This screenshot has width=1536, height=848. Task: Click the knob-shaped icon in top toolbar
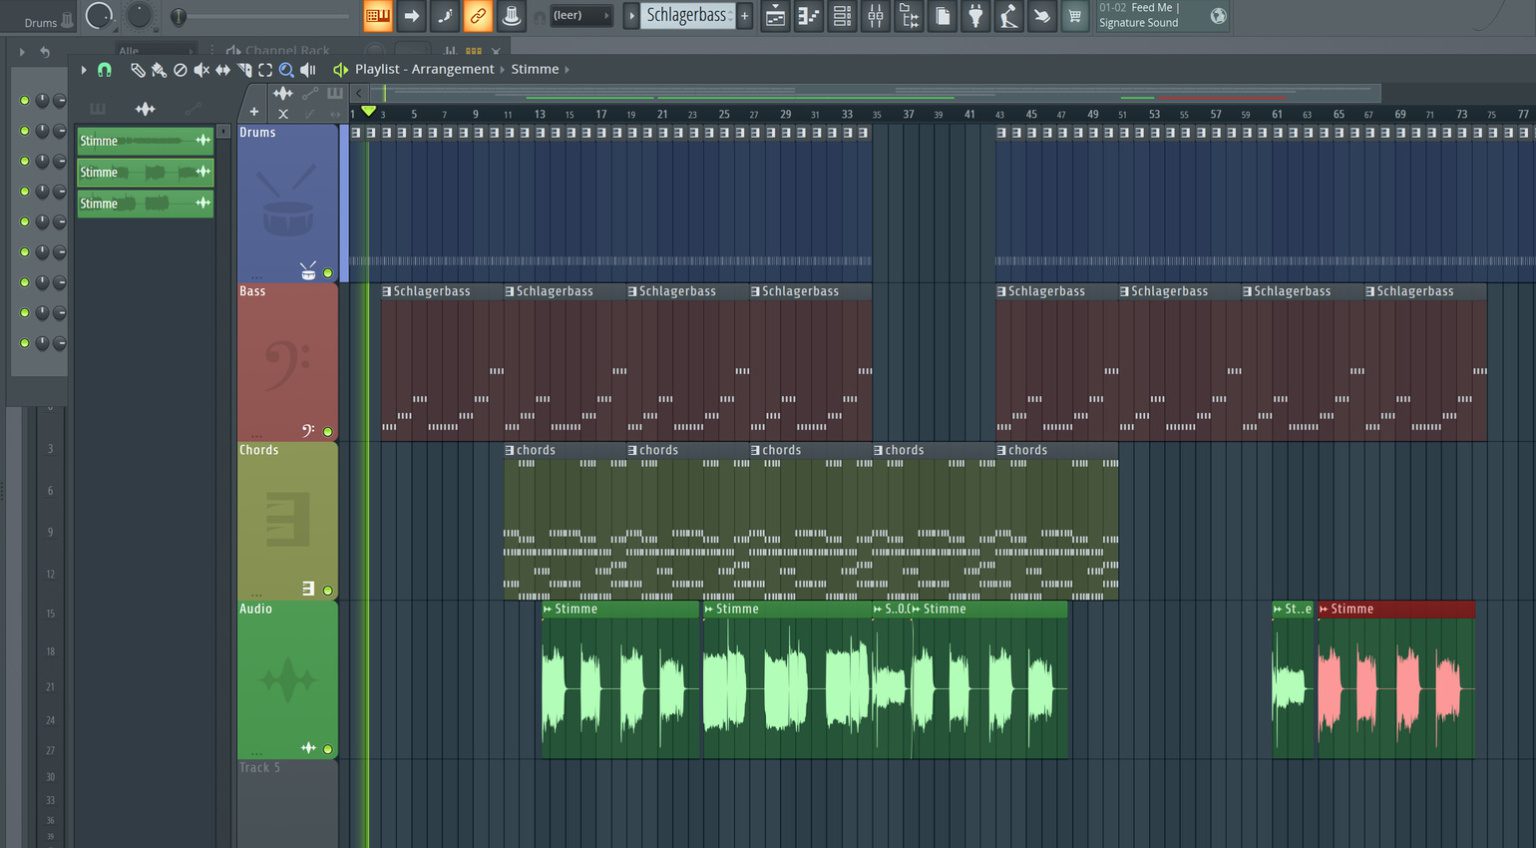[511, 16]
